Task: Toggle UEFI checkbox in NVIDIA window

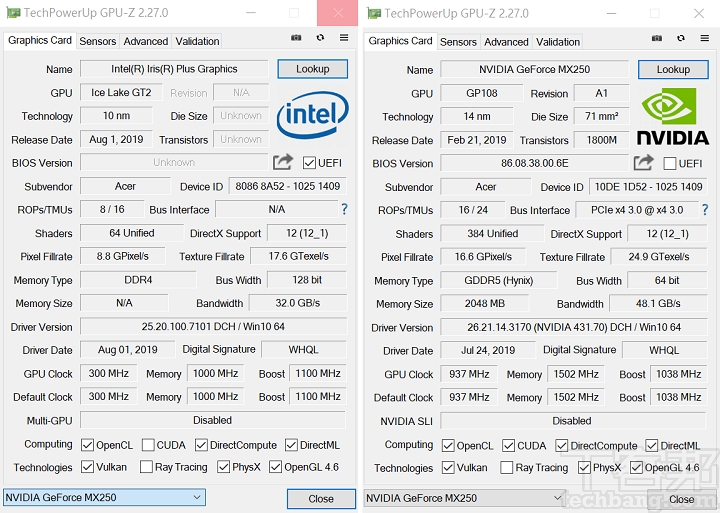Action: [670, 163]
